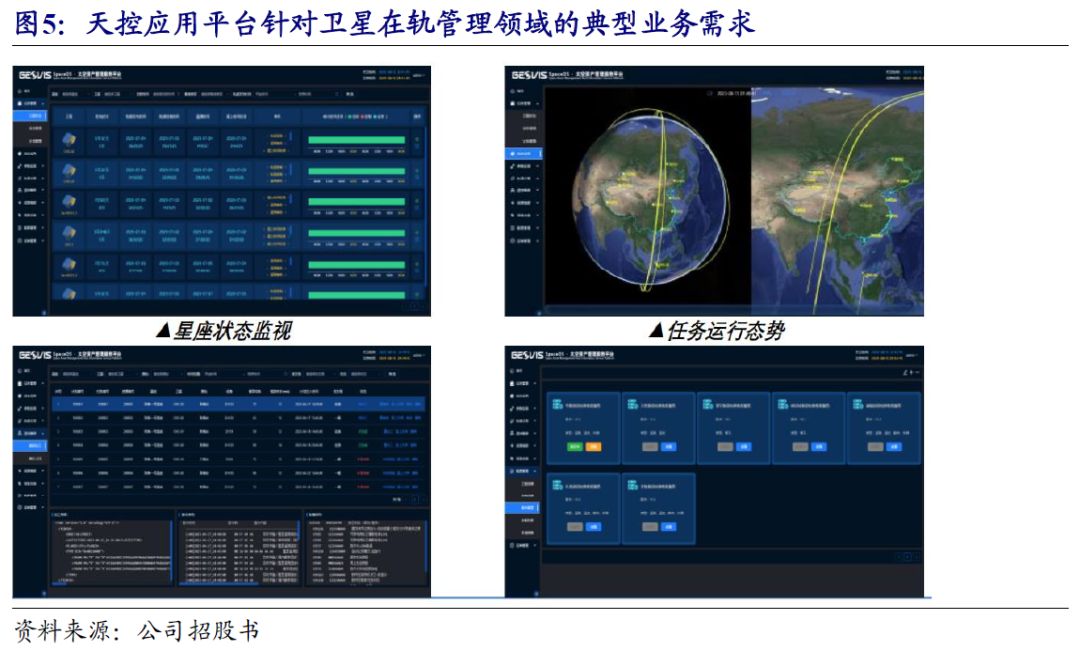1080x651 pixels.
Task: Select the highlighted blue sidebar item in 星座状态监视
Action: pos(31,116)
